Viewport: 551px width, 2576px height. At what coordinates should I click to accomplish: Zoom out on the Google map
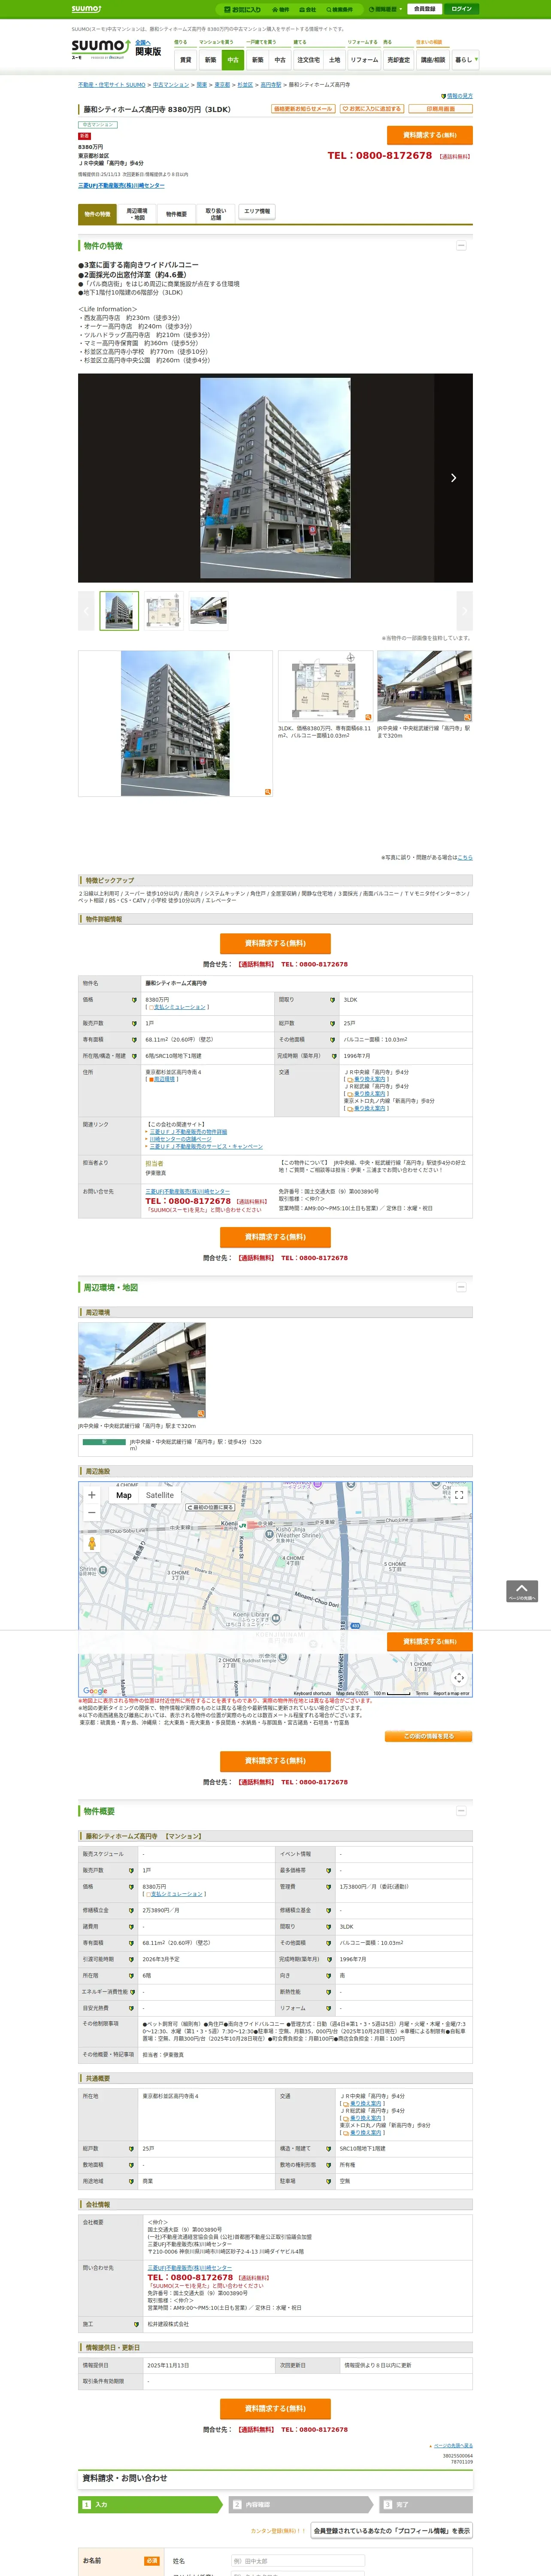pos(92,1513)
